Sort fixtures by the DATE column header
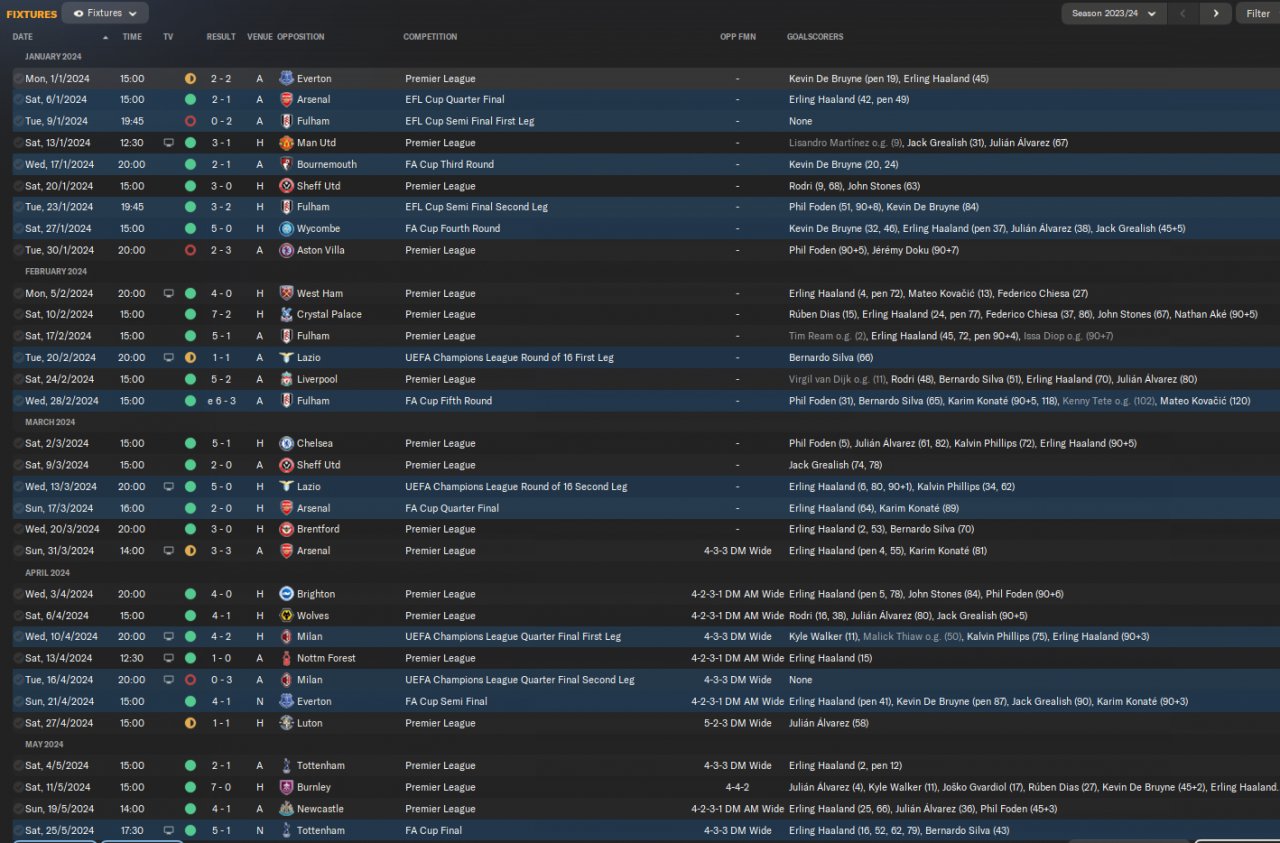The height and width of the screenshot is (843, 1280). coord(22,37)
